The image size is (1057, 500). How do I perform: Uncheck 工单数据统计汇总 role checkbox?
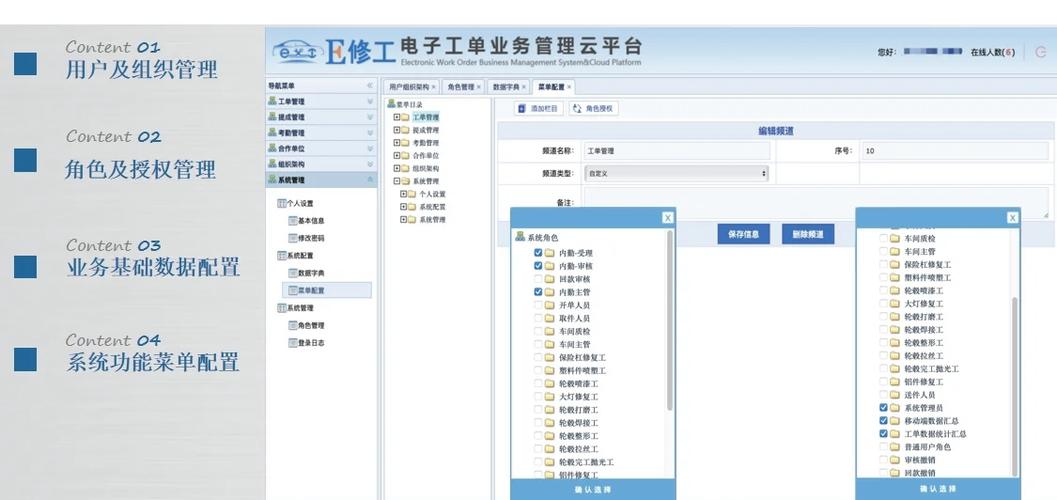[x=883, y=434]
